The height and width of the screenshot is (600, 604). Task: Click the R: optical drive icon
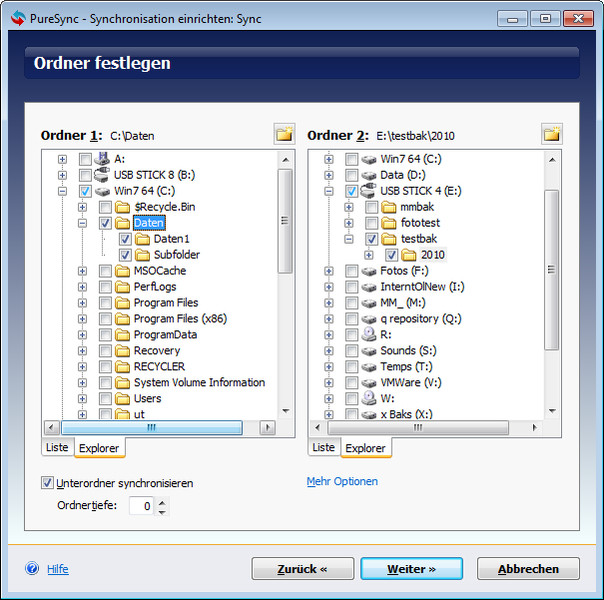tap(369, 334)
